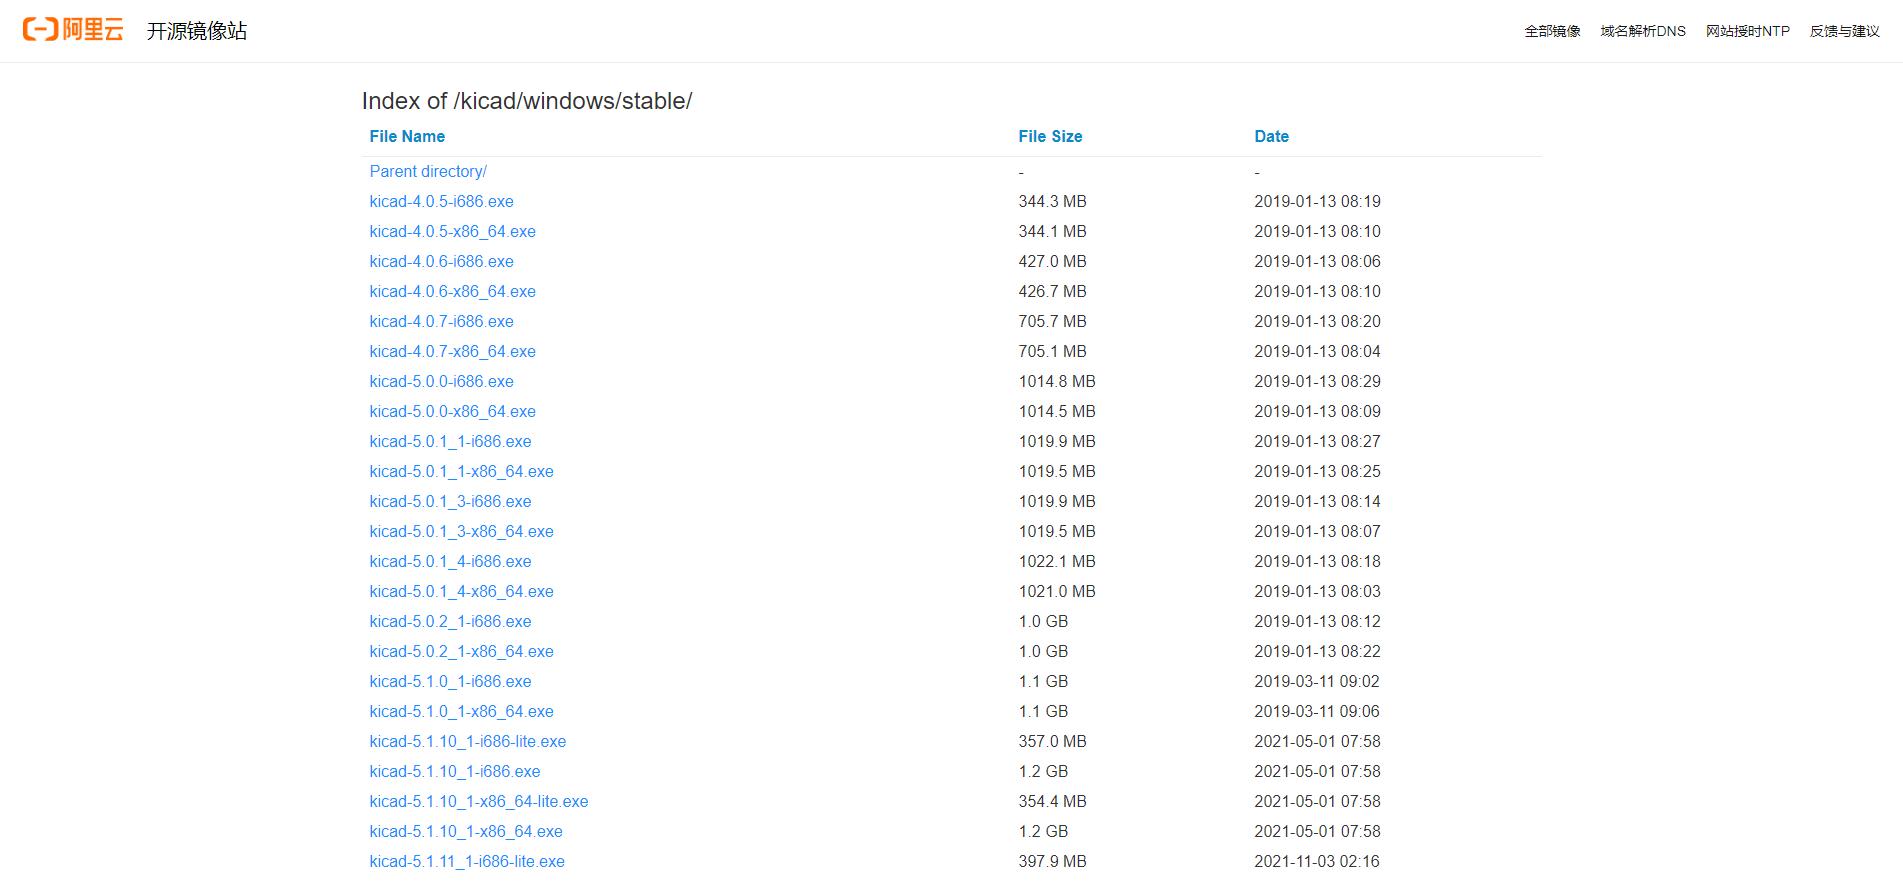Go to Parent directory/
1903x882 pixels.
point(428,171)
